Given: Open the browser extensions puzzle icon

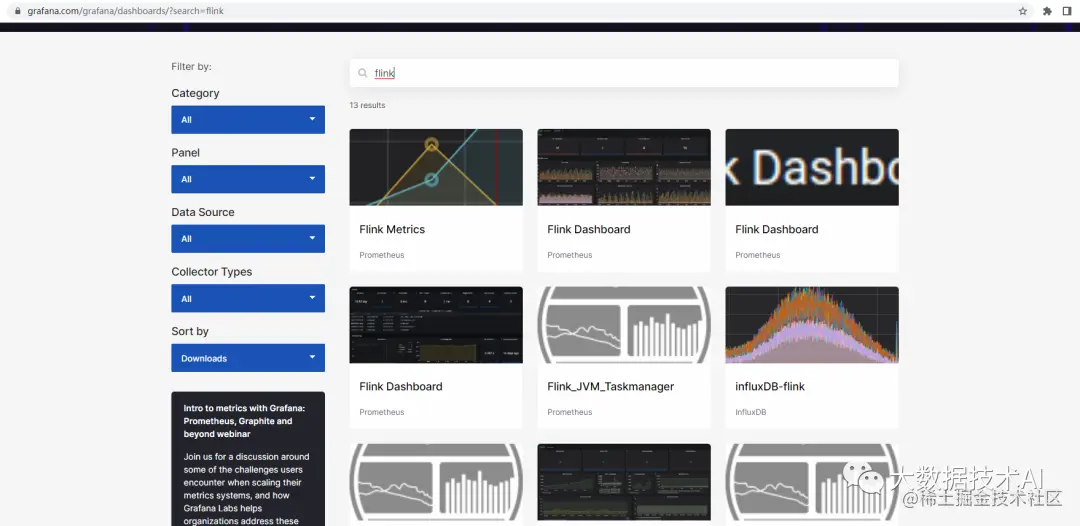Looking at the screenshot, I should [1048, 11].
